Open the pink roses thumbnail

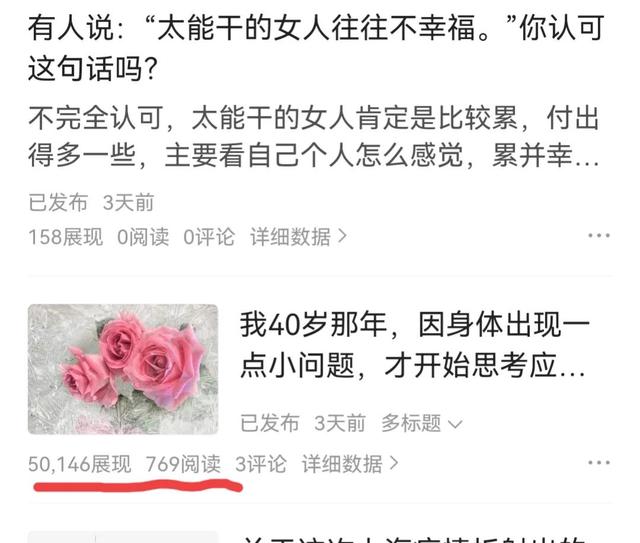[x=123, y=369]
